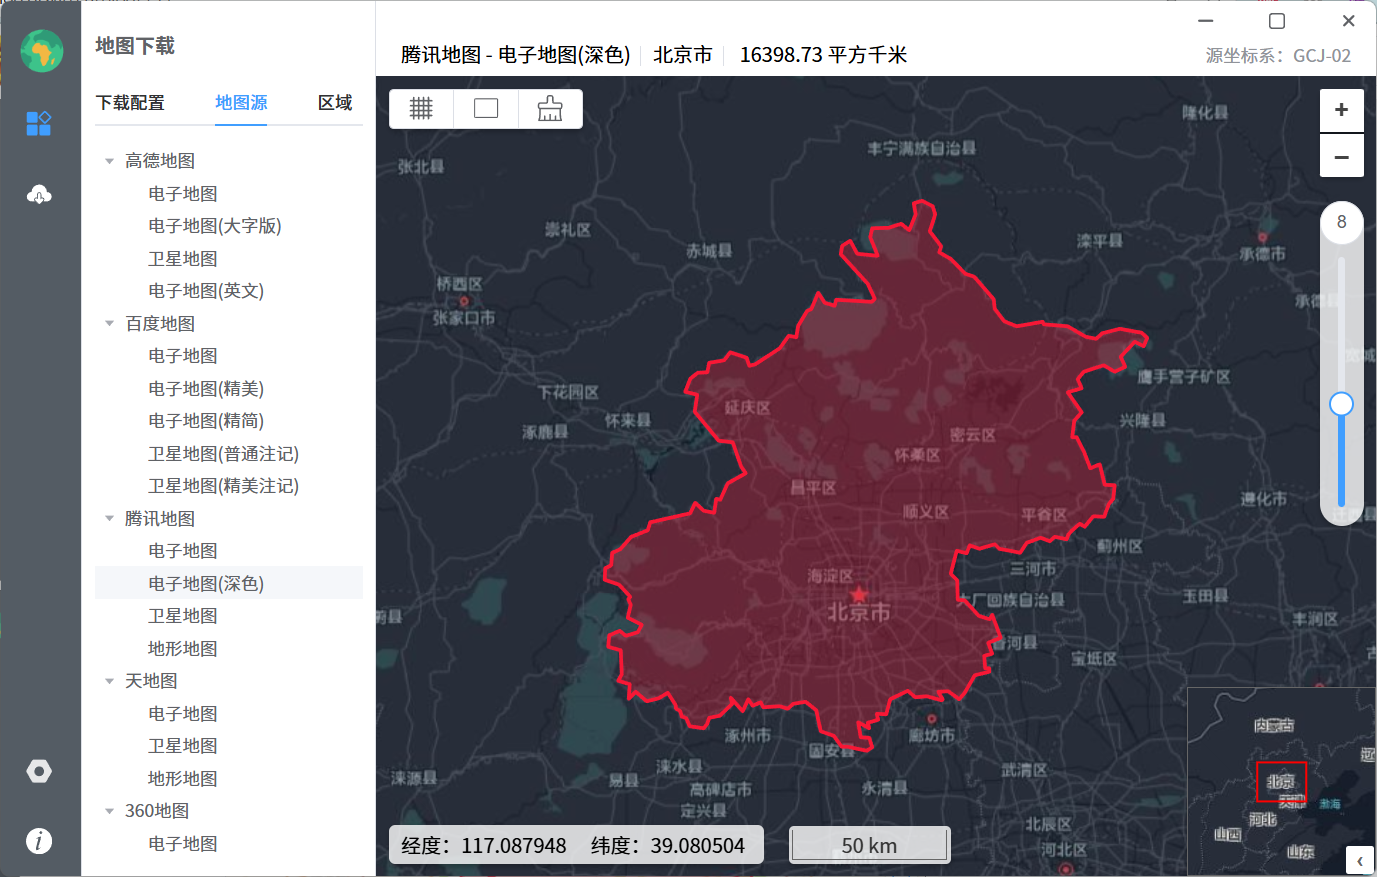Select the grid tile display tool
The width and height of the screenshot is (1377, 877).
pyautogui.click(x=421, y=108)
